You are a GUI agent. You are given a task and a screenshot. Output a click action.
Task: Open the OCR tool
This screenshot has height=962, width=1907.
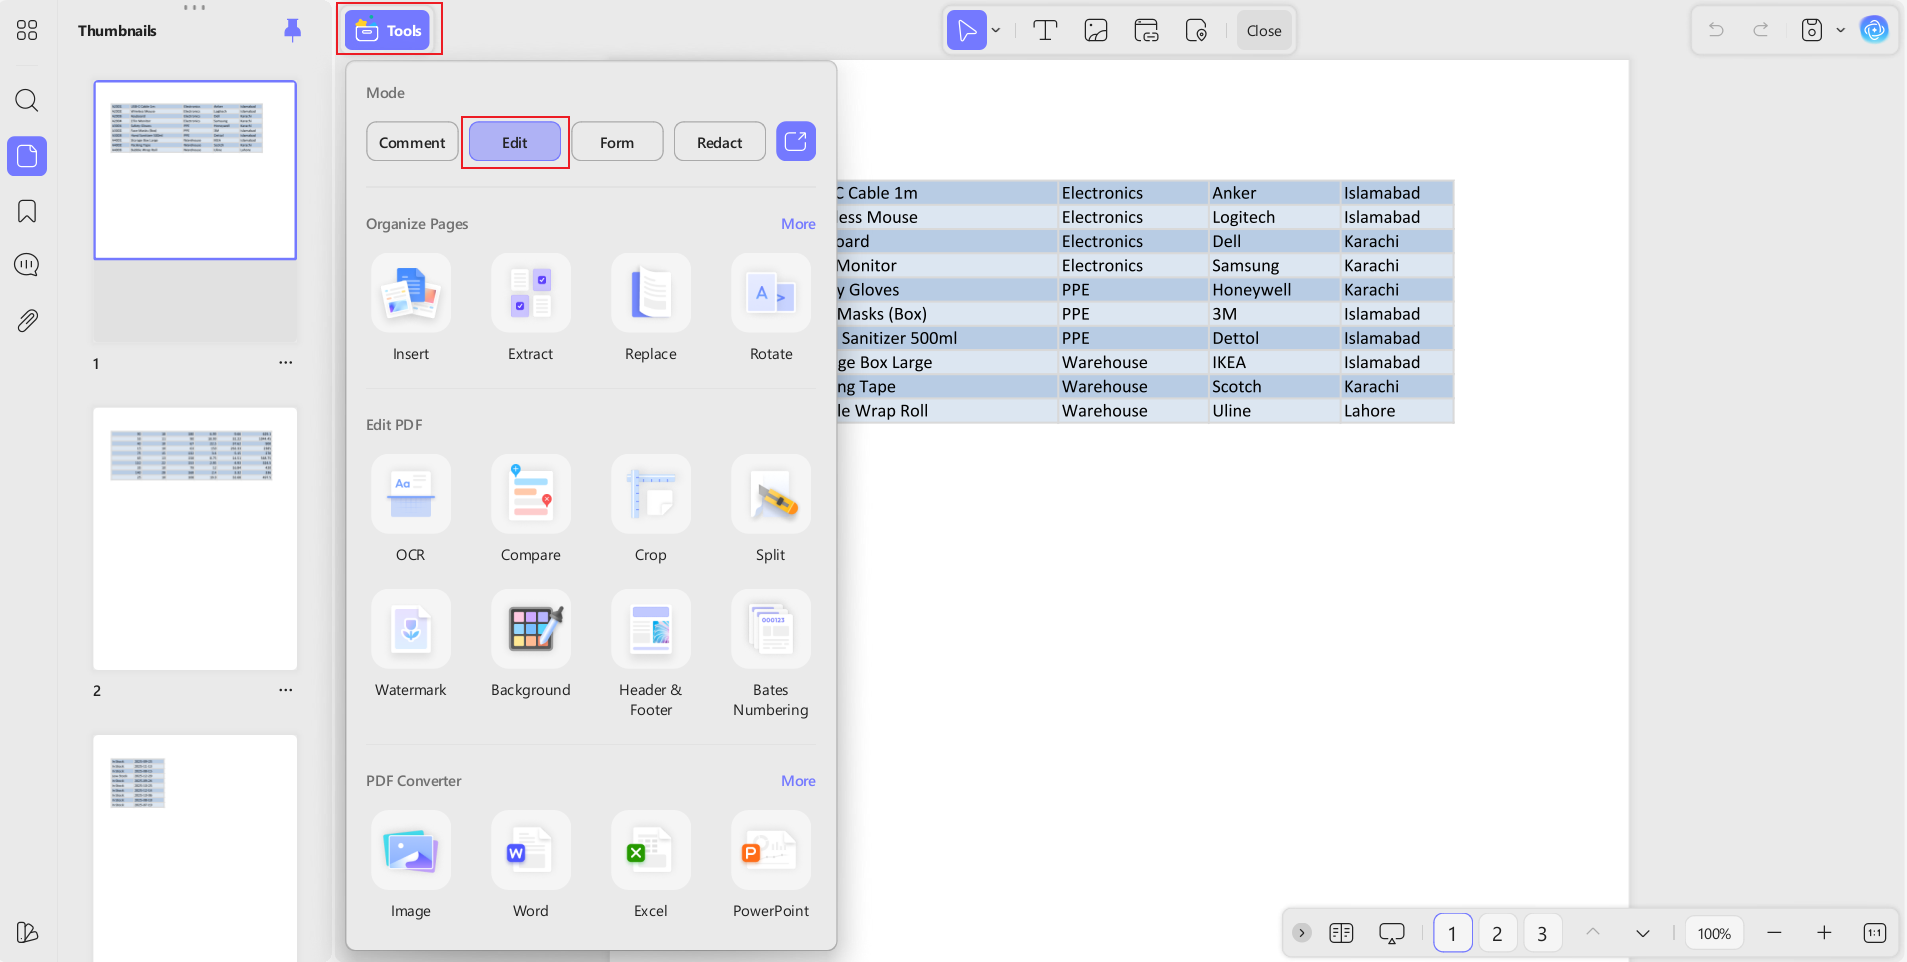point(411,494)
